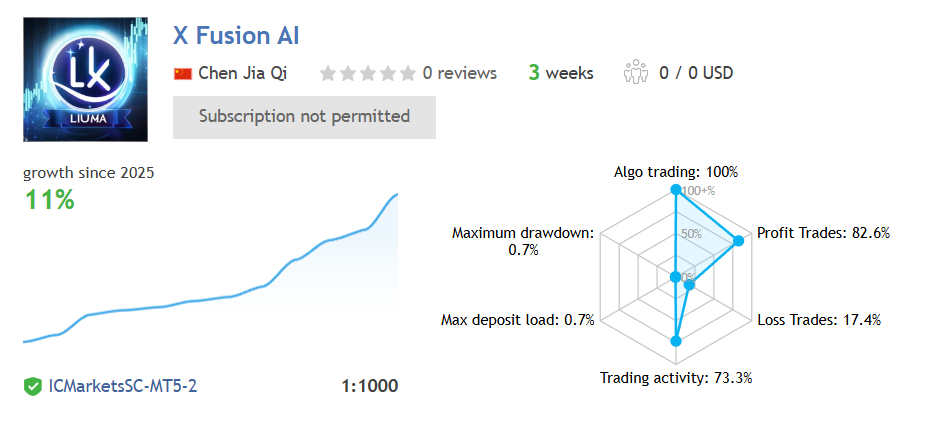Click the 11% growth value
Viewport: 941px width, 433px height.
tap(50, 200)
